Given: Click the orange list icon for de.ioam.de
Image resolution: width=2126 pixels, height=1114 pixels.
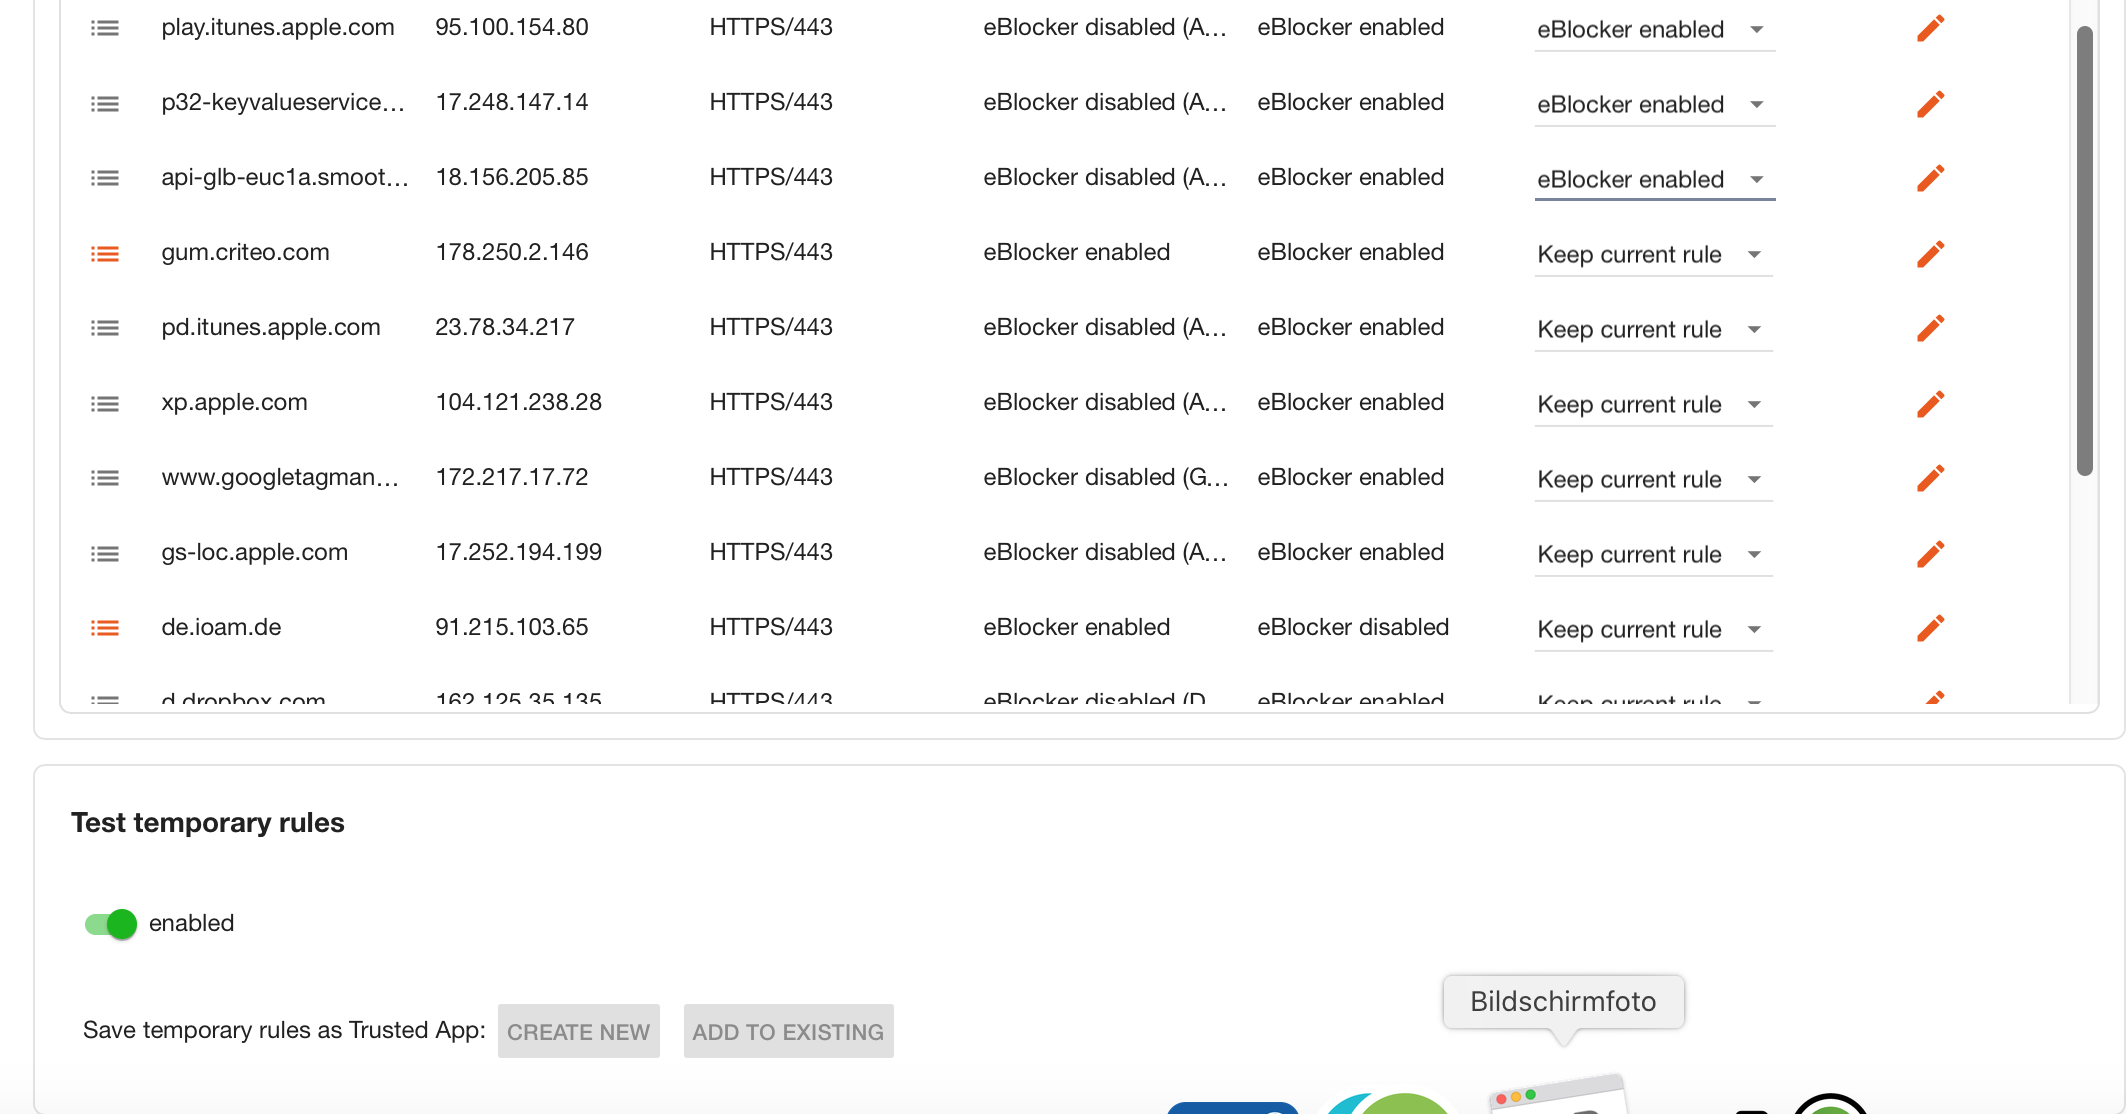Looking at the screenshot, I should [105, 628].
